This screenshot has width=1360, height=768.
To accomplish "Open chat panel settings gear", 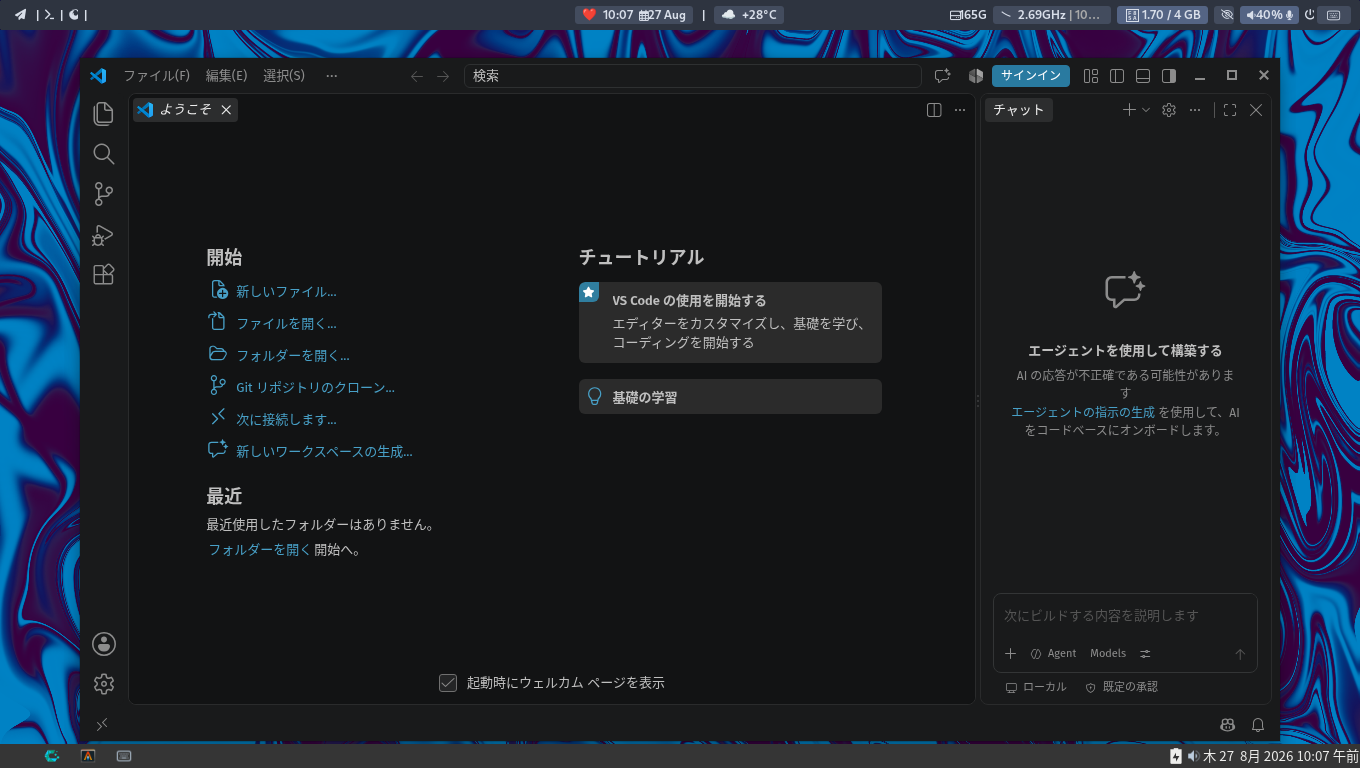I will click(x=1169, y=110).
